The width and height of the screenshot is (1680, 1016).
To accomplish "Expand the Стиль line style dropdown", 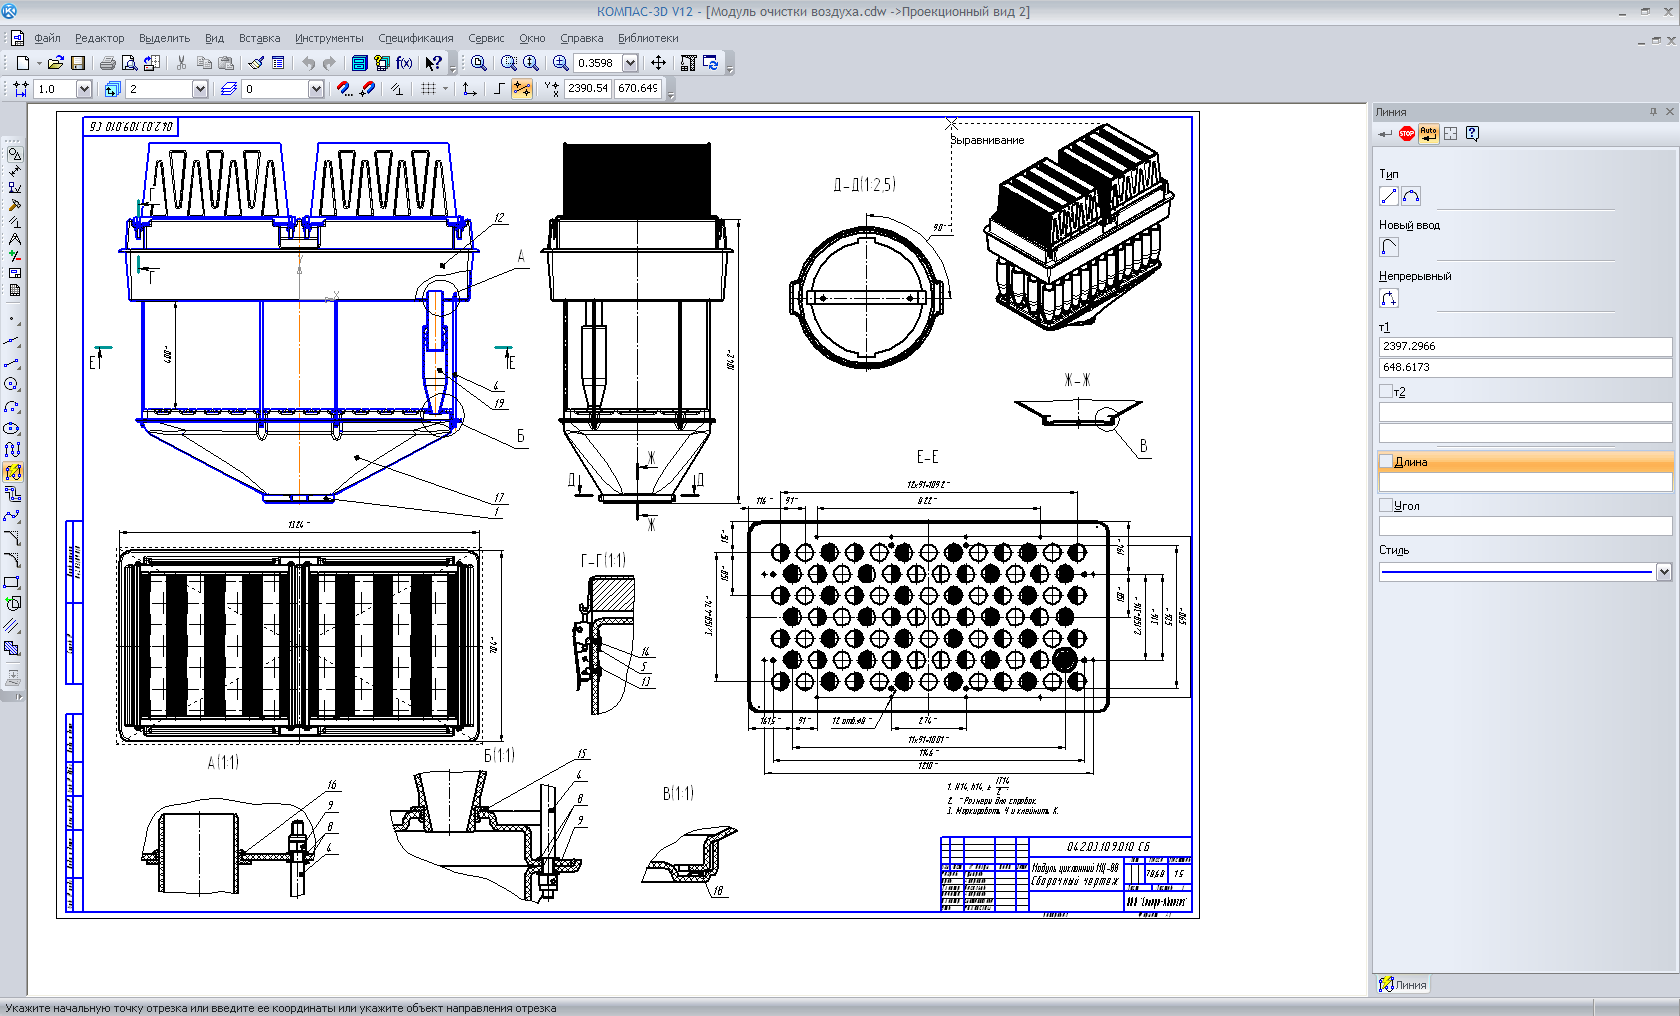I will 1663,572.
